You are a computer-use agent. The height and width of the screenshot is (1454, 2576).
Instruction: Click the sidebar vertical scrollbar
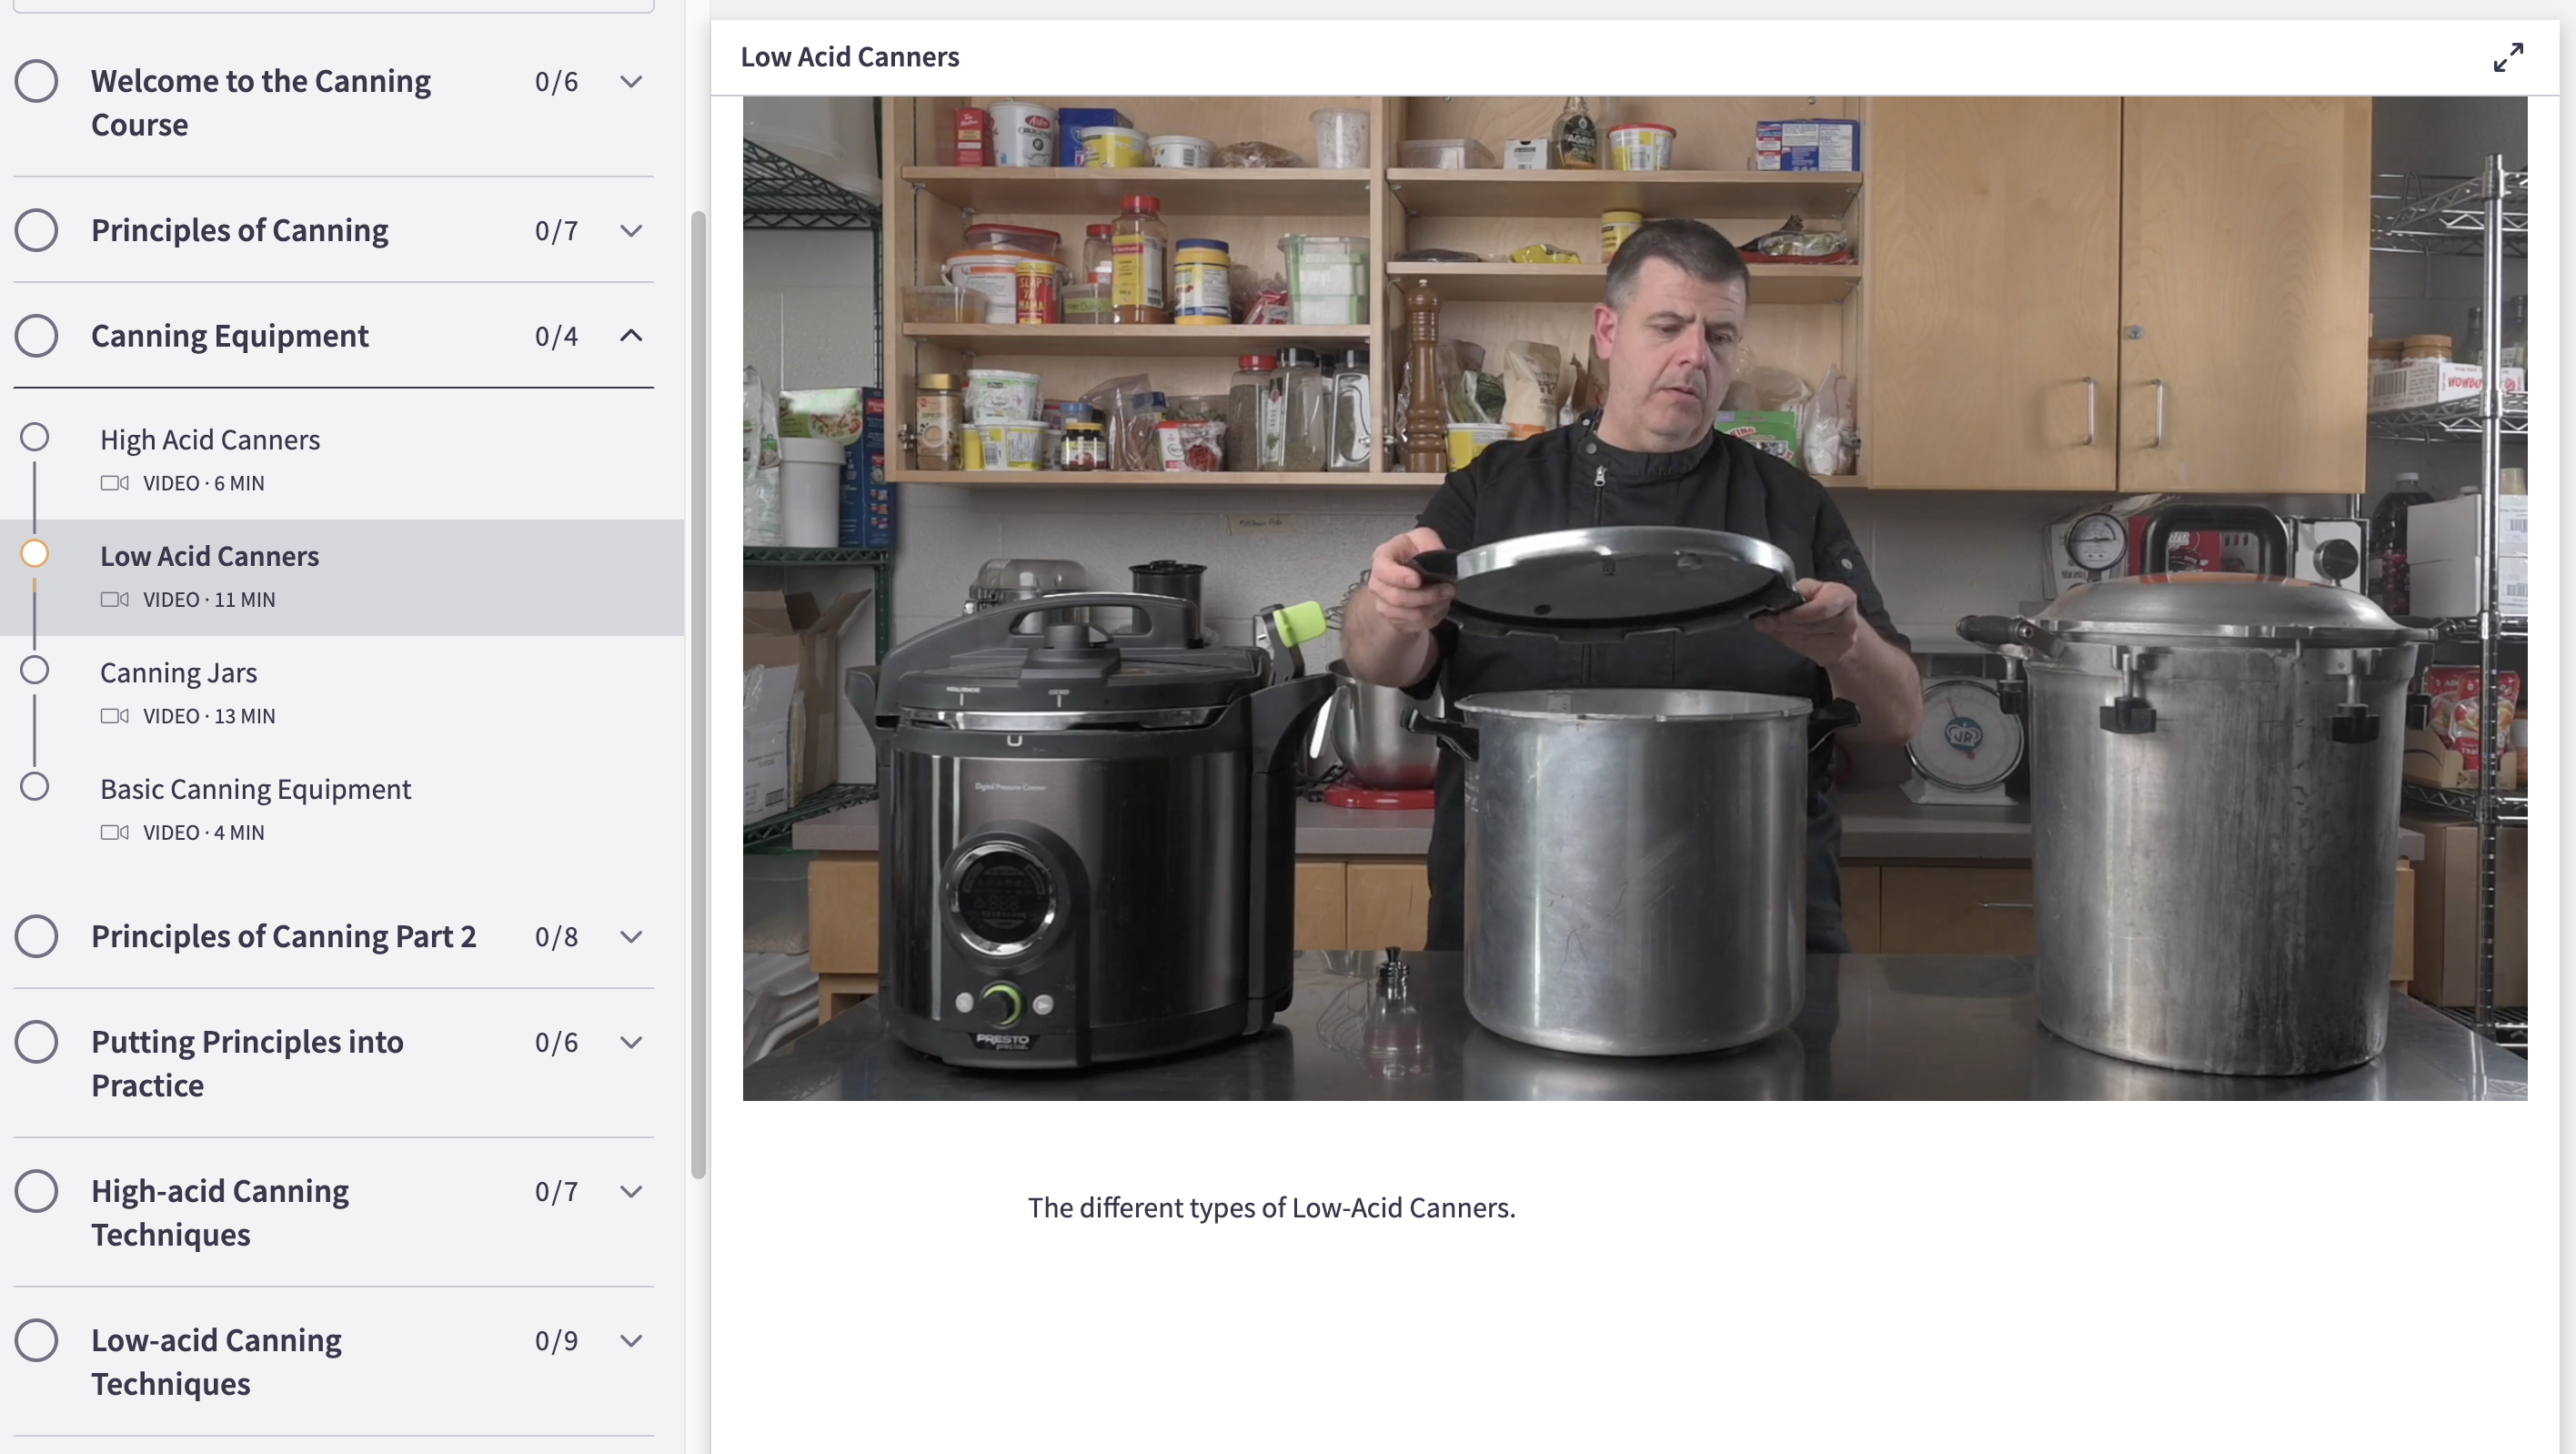click(x=698, y=694)
